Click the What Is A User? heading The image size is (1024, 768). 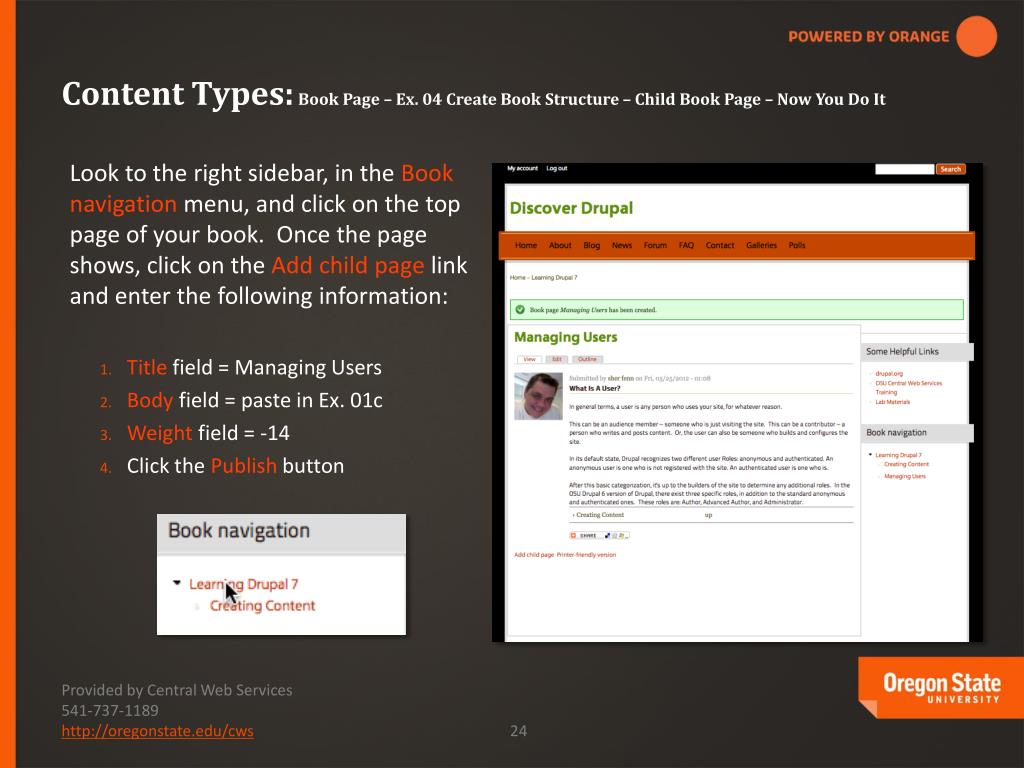tap(594, 389)
